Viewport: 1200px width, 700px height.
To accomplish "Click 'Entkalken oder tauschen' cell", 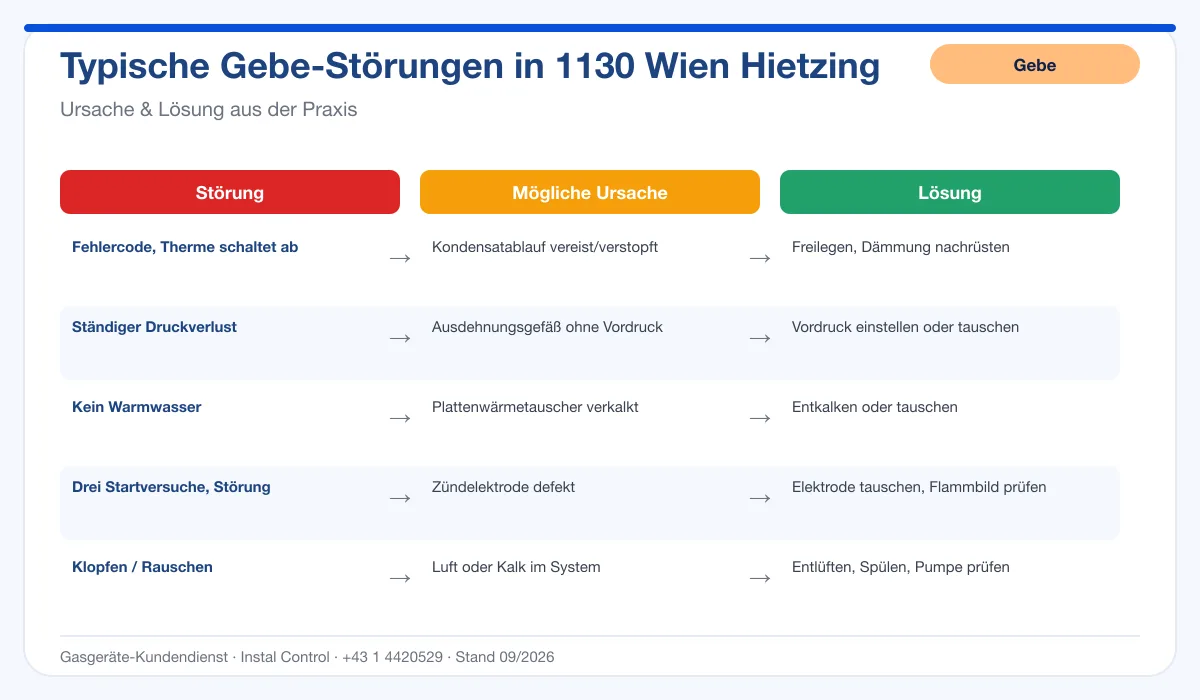I will pyautogui.click(x=875, y=407).
